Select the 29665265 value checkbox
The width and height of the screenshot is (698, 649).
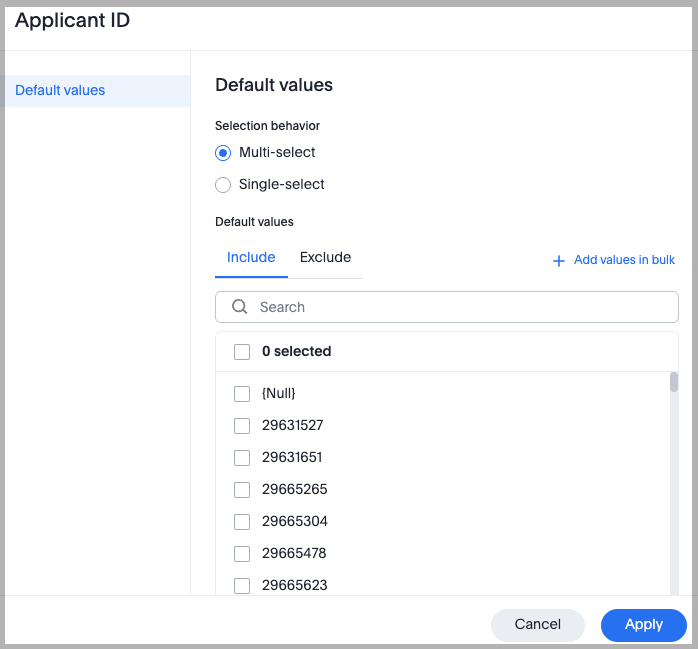[242, 490]
